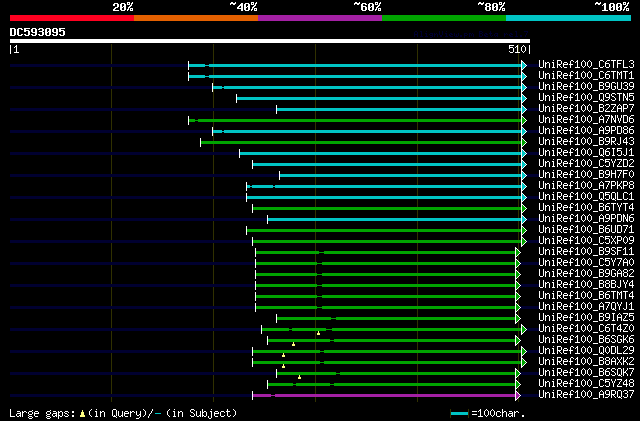The image size is (640, 421).
Task: Select the UniRef100_B6TMT4 label
Action: click(586, 296)
